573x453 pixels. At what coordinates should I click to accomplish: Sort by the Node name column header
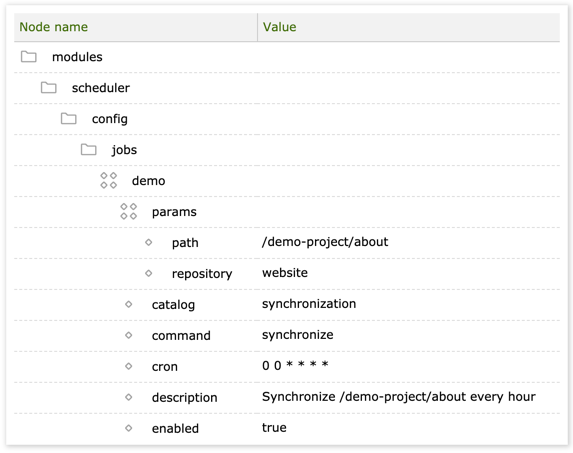pyautogui.click(x=136, y=27)
